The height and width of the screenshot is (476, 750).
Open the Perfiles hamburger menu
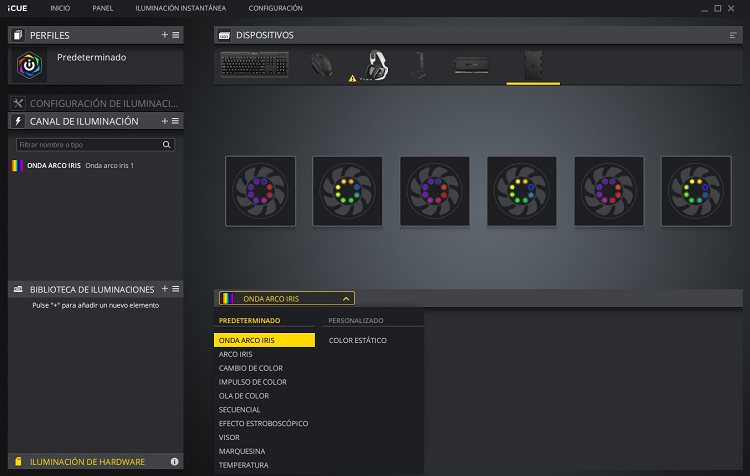tap(176, 35)
